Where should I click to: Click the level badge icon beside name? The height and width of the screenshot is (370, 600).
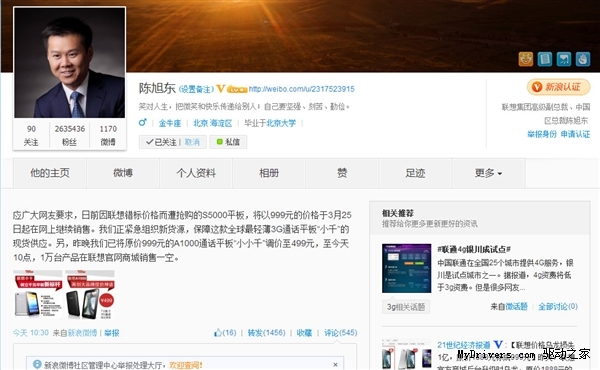(x=237, y=90)
